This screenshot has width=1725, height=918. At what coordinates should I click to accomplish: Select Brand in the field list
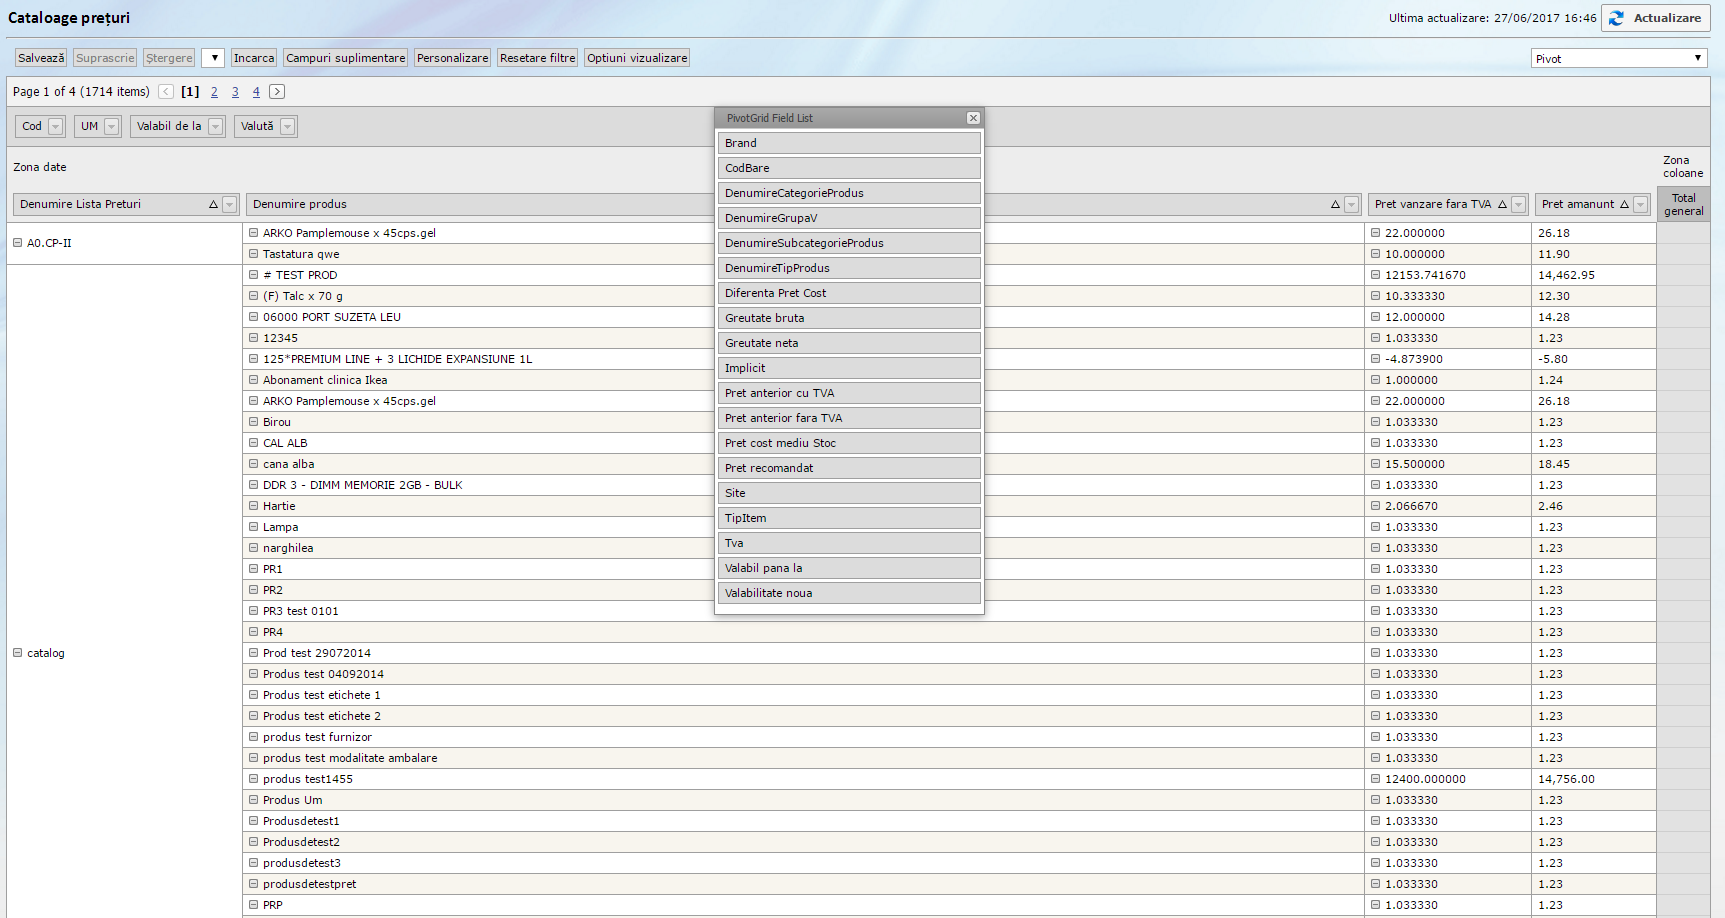tap(848, 143)
